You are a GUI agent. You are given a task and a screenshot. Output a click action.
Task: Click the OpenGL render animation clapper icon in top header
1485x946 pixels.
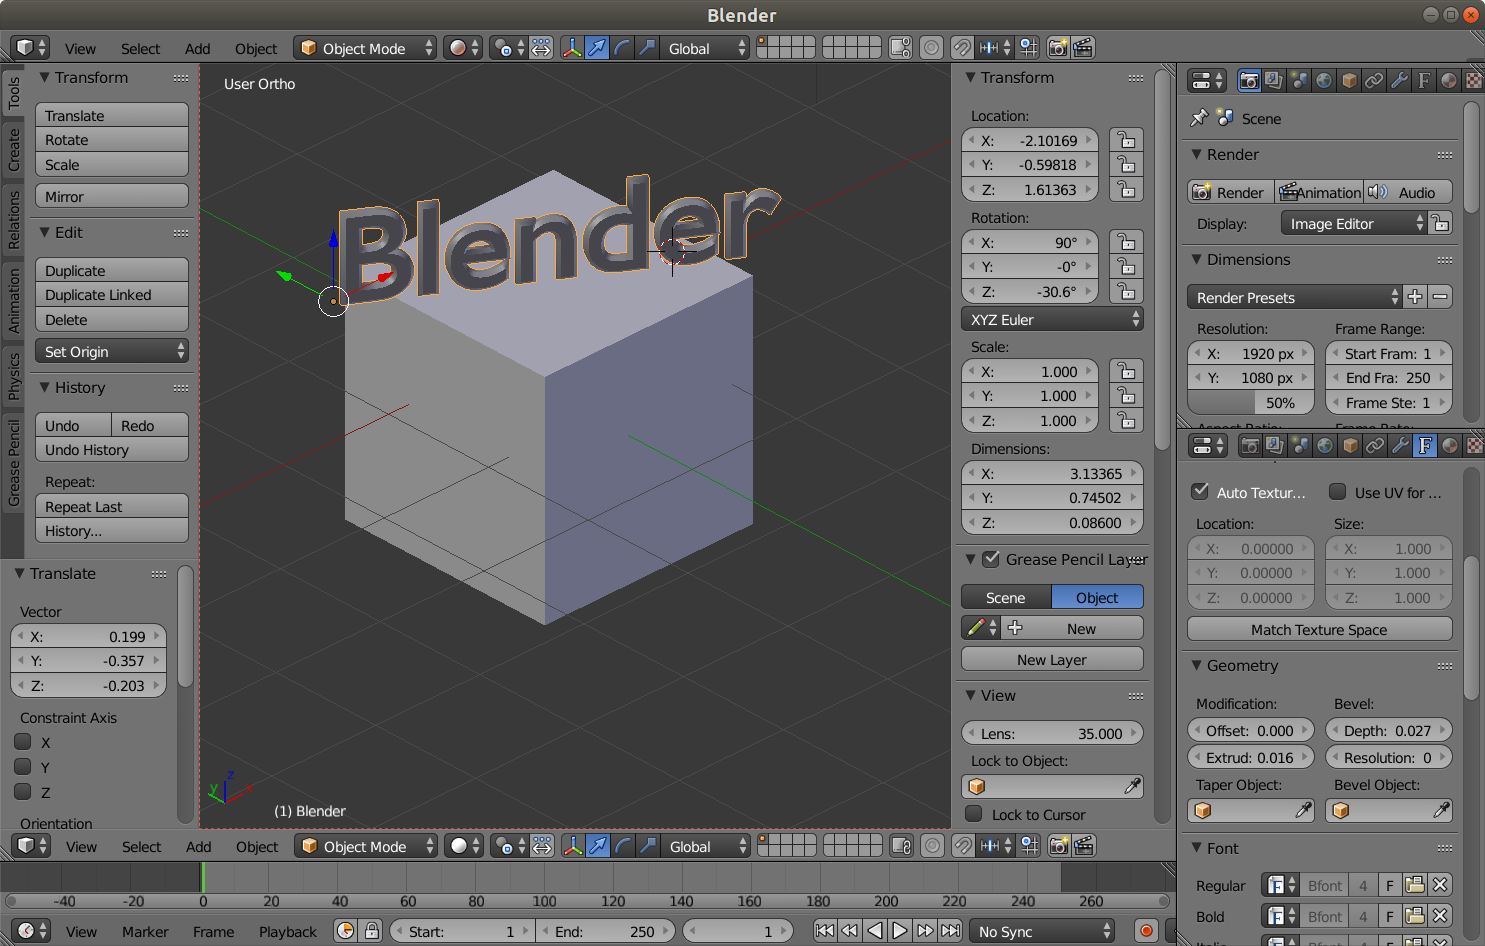(x=1083, y=48)
